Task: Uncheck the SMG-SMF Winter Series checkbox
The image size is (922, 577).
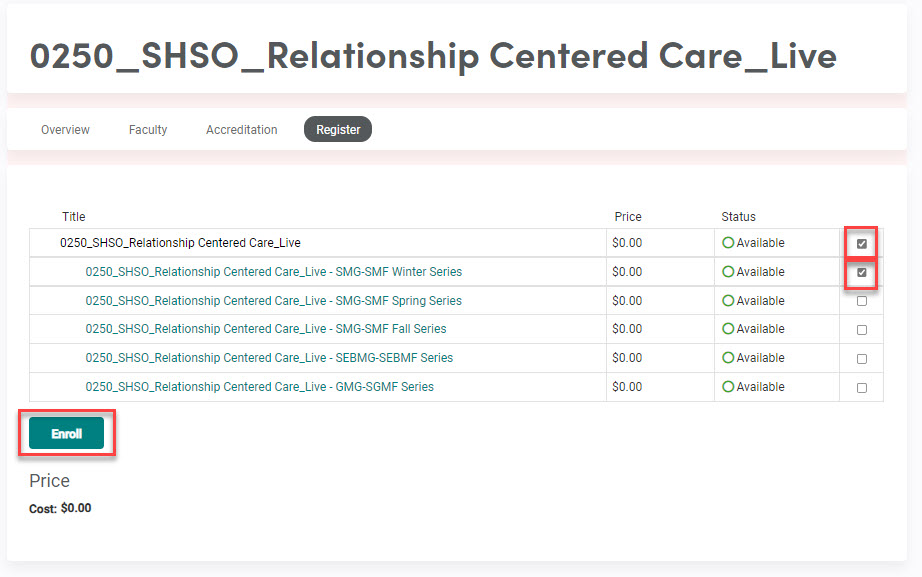Action: click(860, 271)
